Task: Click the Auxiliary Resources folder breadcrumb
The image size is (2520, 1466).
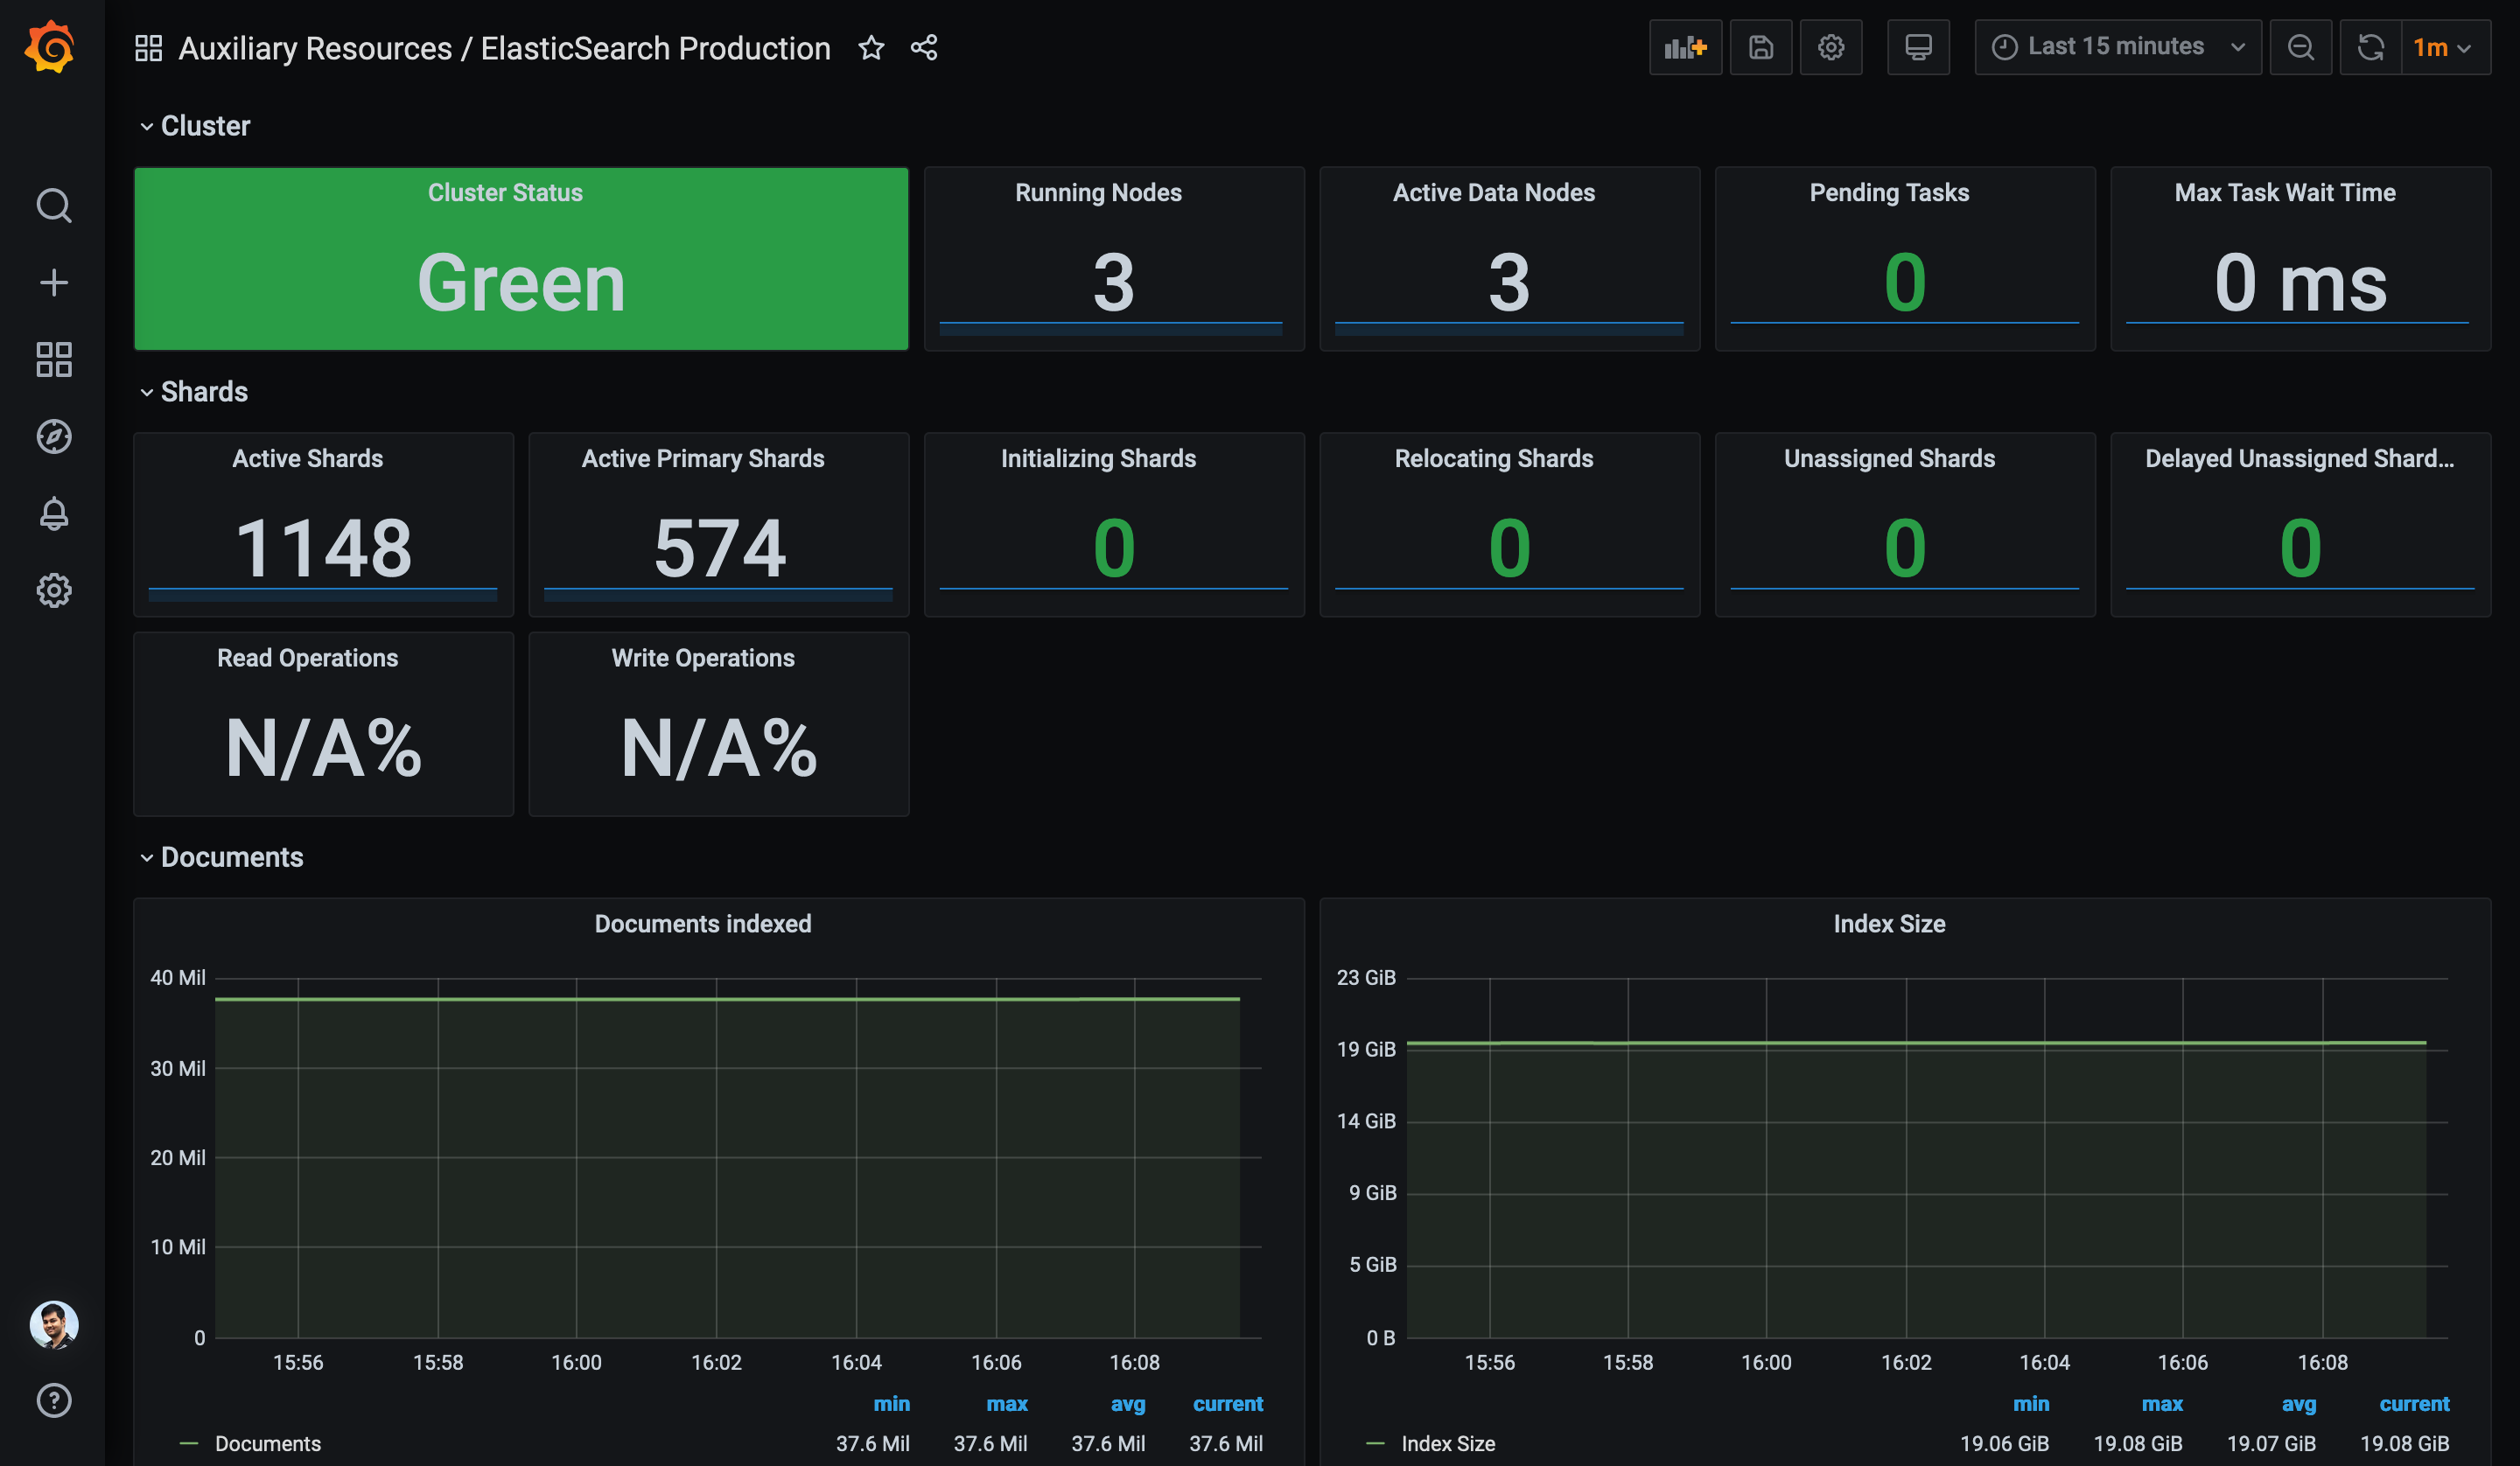Action: pos(315,48)
